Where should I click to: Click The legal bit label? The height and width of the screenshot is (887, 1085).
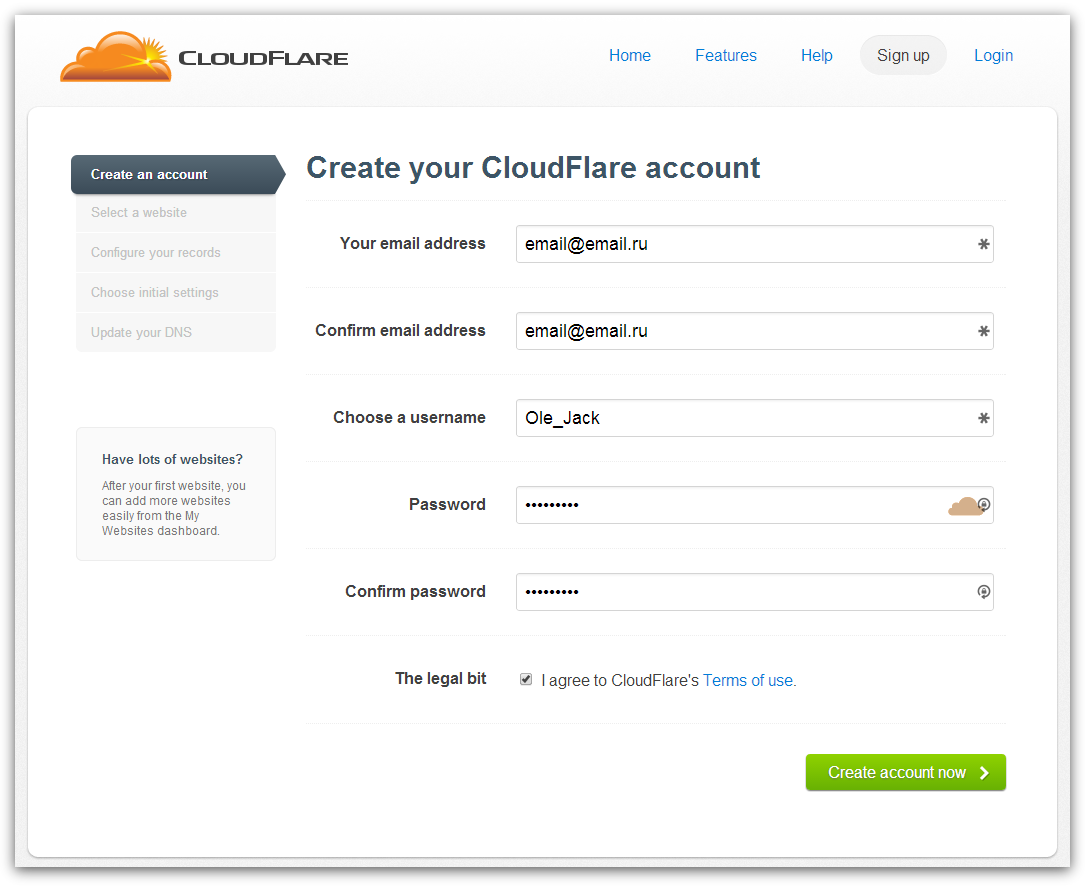pyautogui.click(x=440, y=679)
